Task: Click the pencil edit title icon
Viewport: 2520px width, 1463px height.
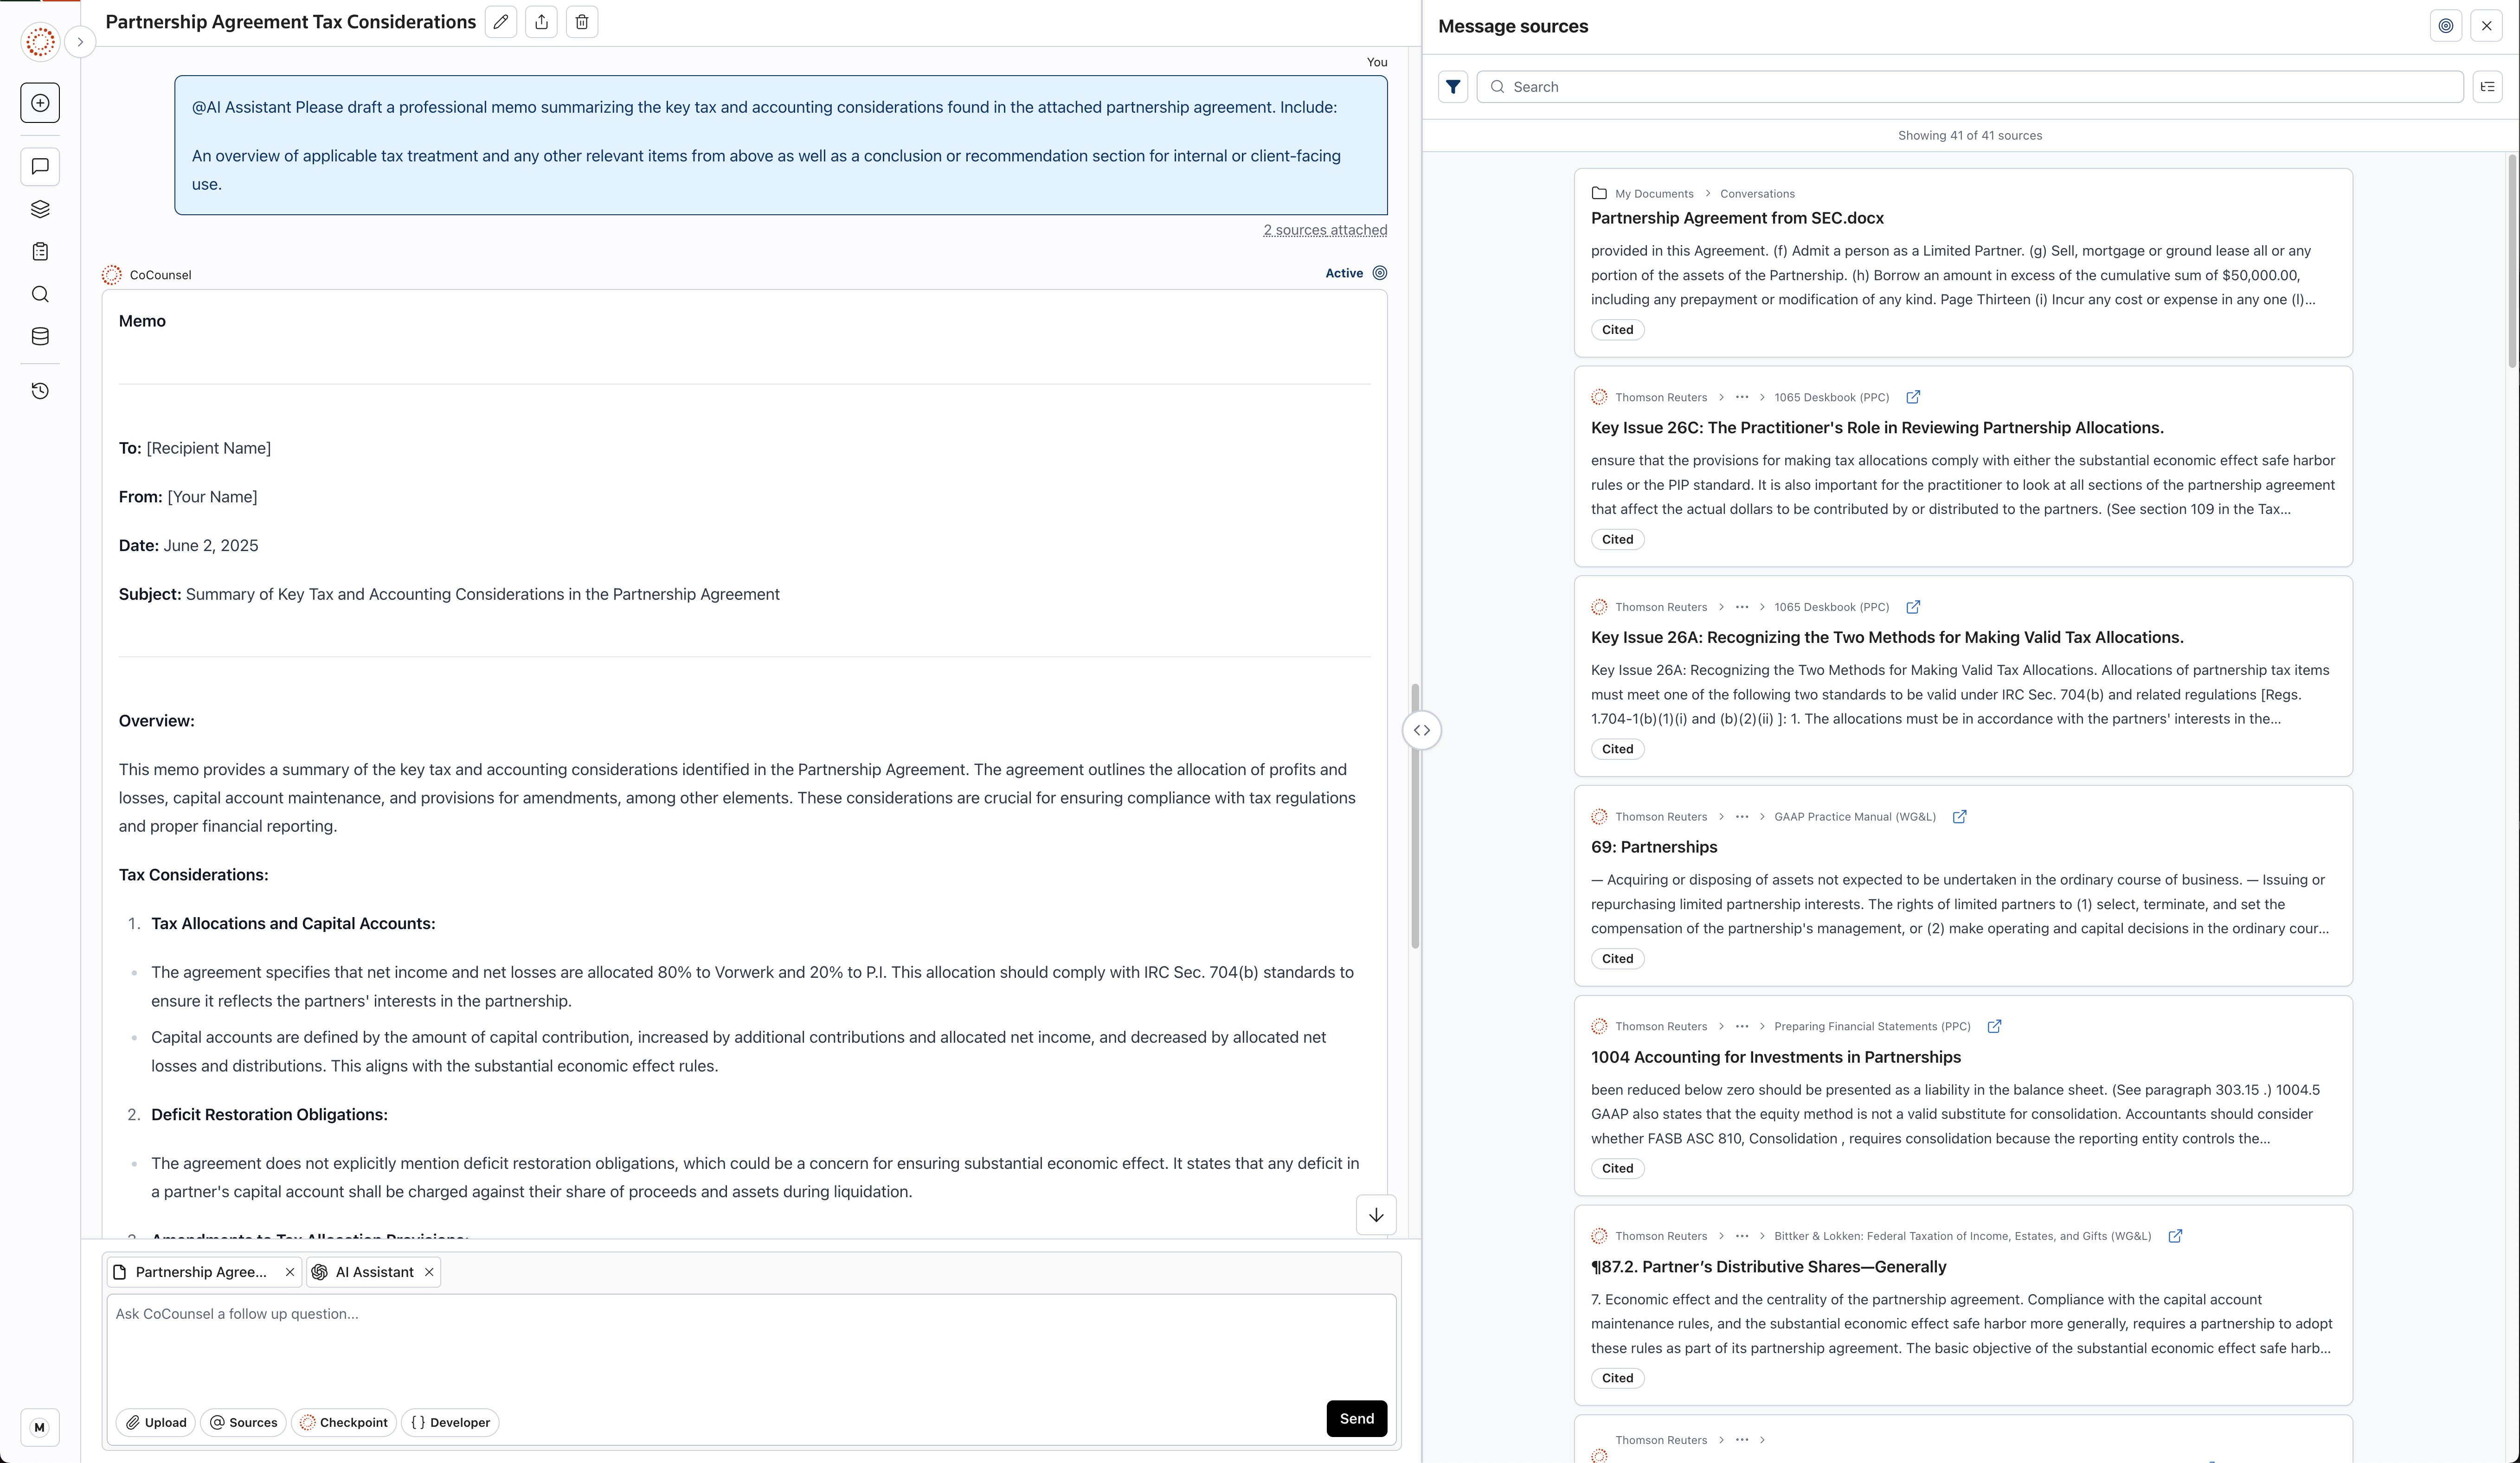Action: [501, 22]
